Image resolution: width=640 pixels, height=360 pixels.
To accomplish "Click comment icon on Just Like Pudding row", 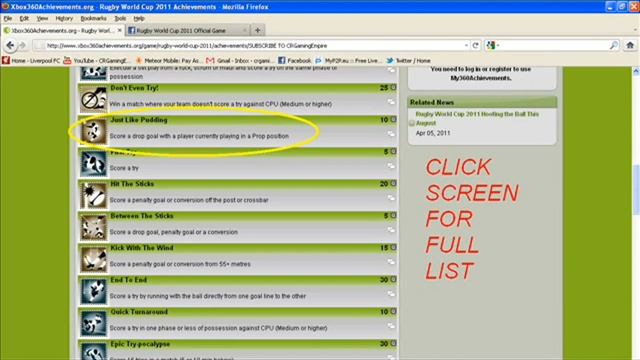I will click(391, 134).
